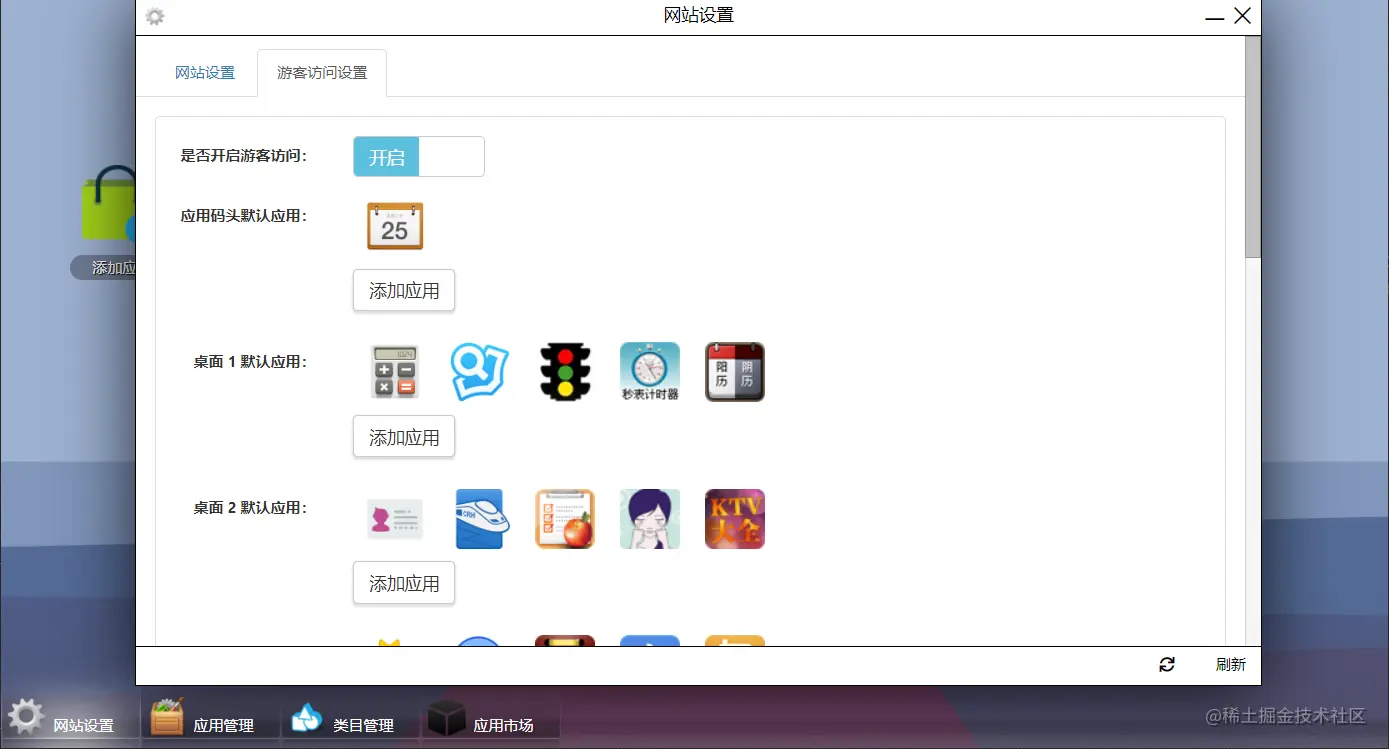Click the 应用码头默认应用 label

click(x=243, y=216)
